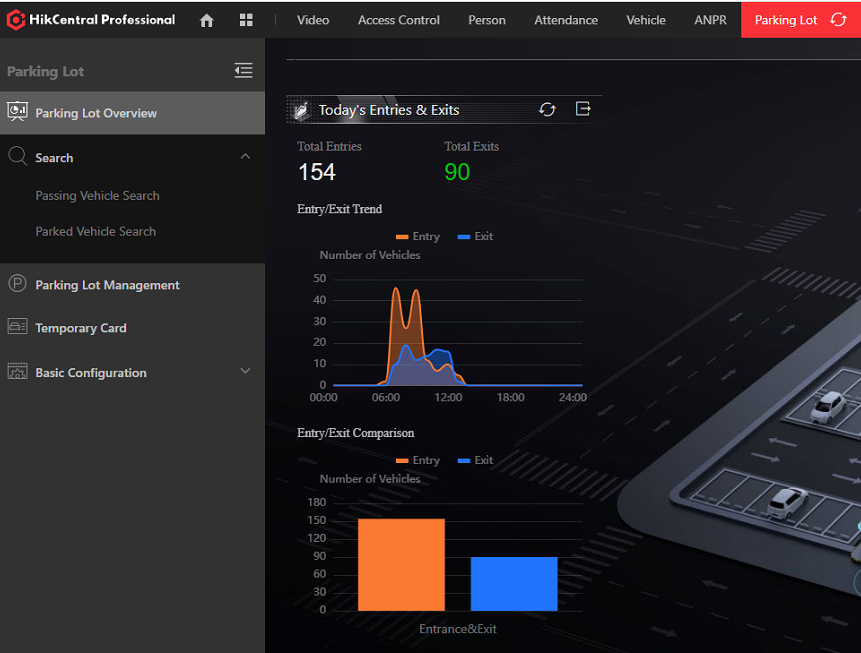Image resolution: width=861 pixels, height=653 pixels.
Task: Select Parking Lot Overview in sidebar
Action: [96, 113]
